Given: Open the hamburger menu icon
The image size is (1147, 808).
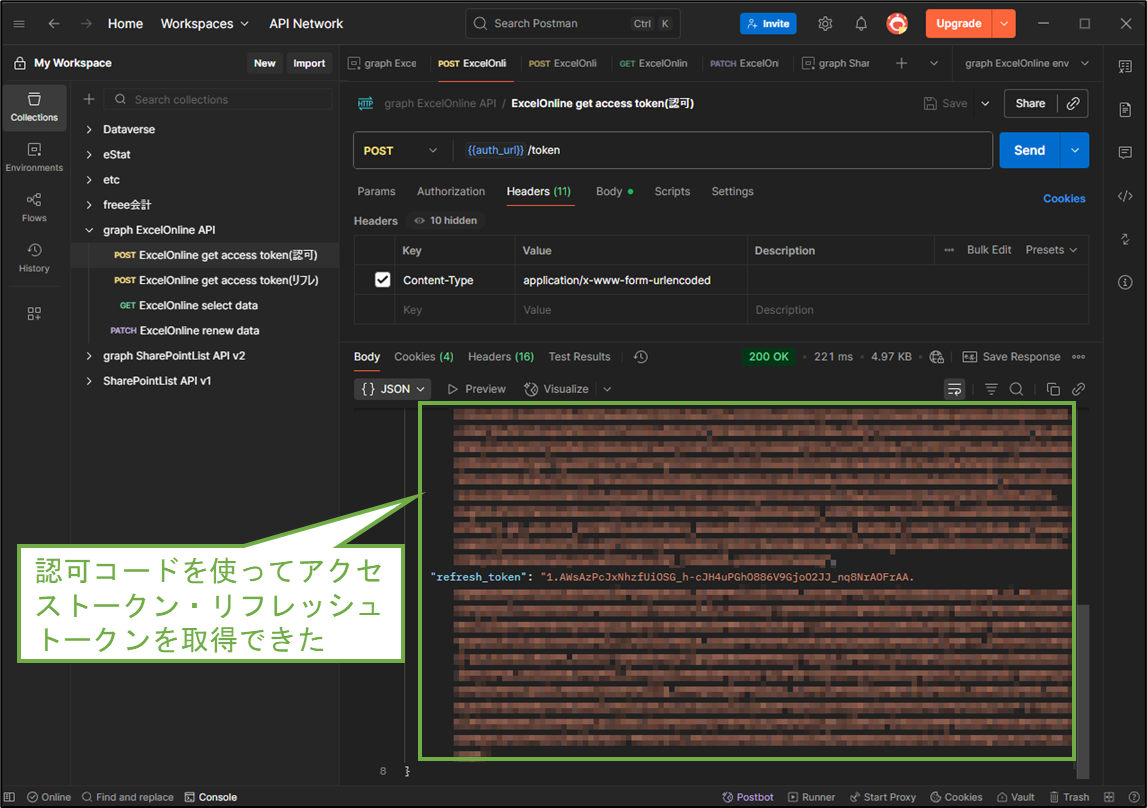Looking at the screenshot, I should tap(19, 23).
